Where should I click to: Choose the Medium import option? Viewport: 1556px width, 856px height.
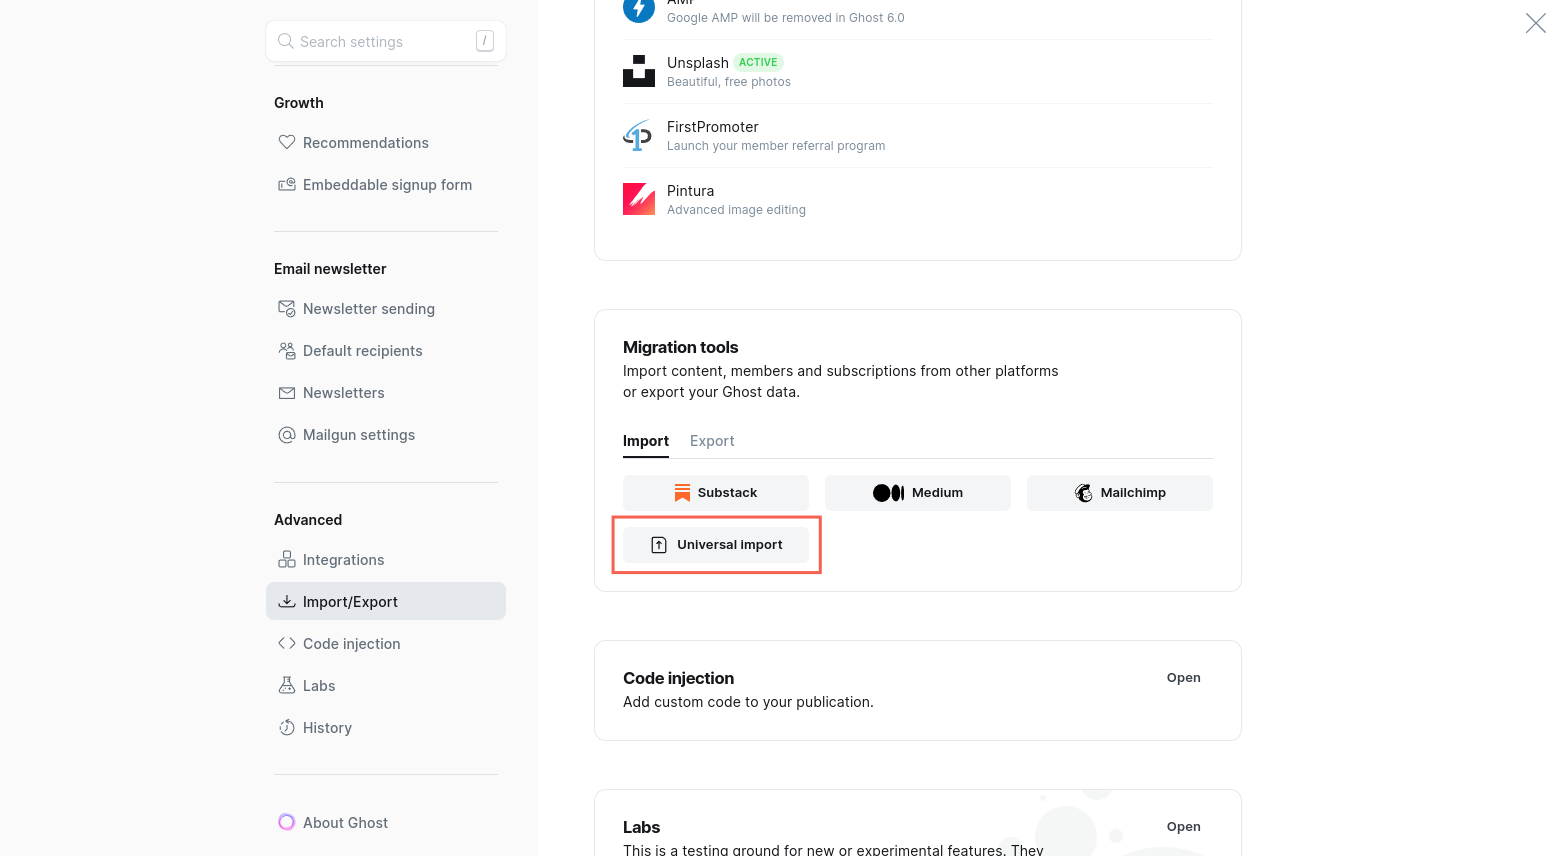[918, 493]
